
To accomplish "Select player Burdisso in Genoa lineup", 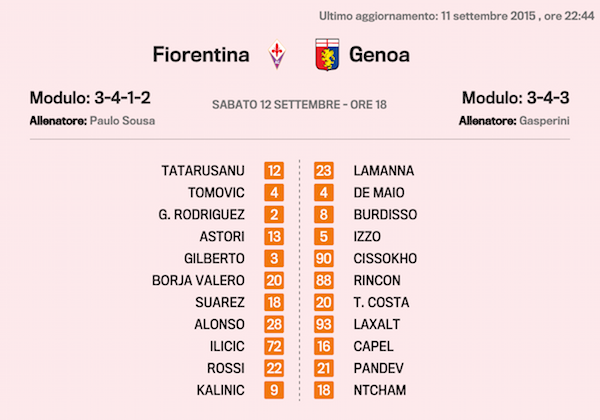I will [x=385, y=214].
